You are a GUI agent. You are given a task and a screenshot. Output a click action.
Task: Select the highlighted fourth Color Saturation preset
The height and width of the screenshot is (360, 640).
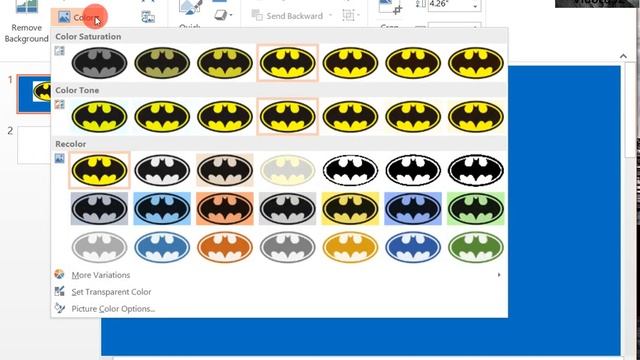pyautogui.click(x=287, y=63)
